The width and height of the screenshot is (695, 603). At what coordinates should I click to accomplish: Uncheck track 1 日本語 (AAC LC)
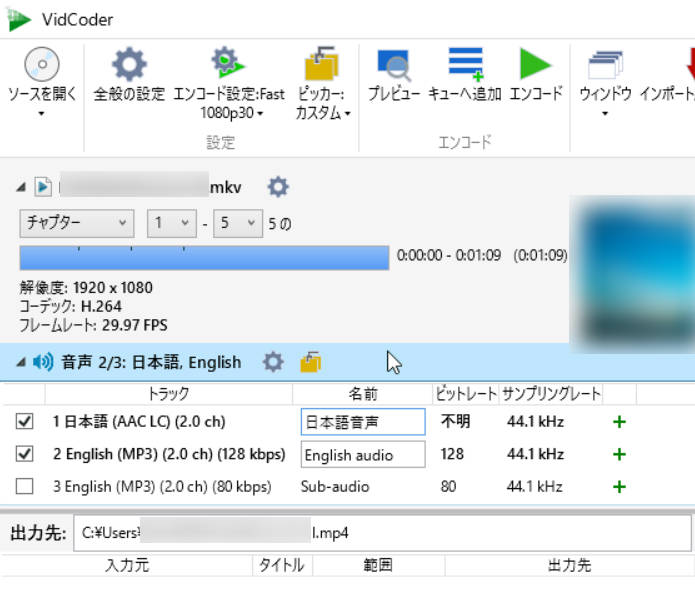24,421
